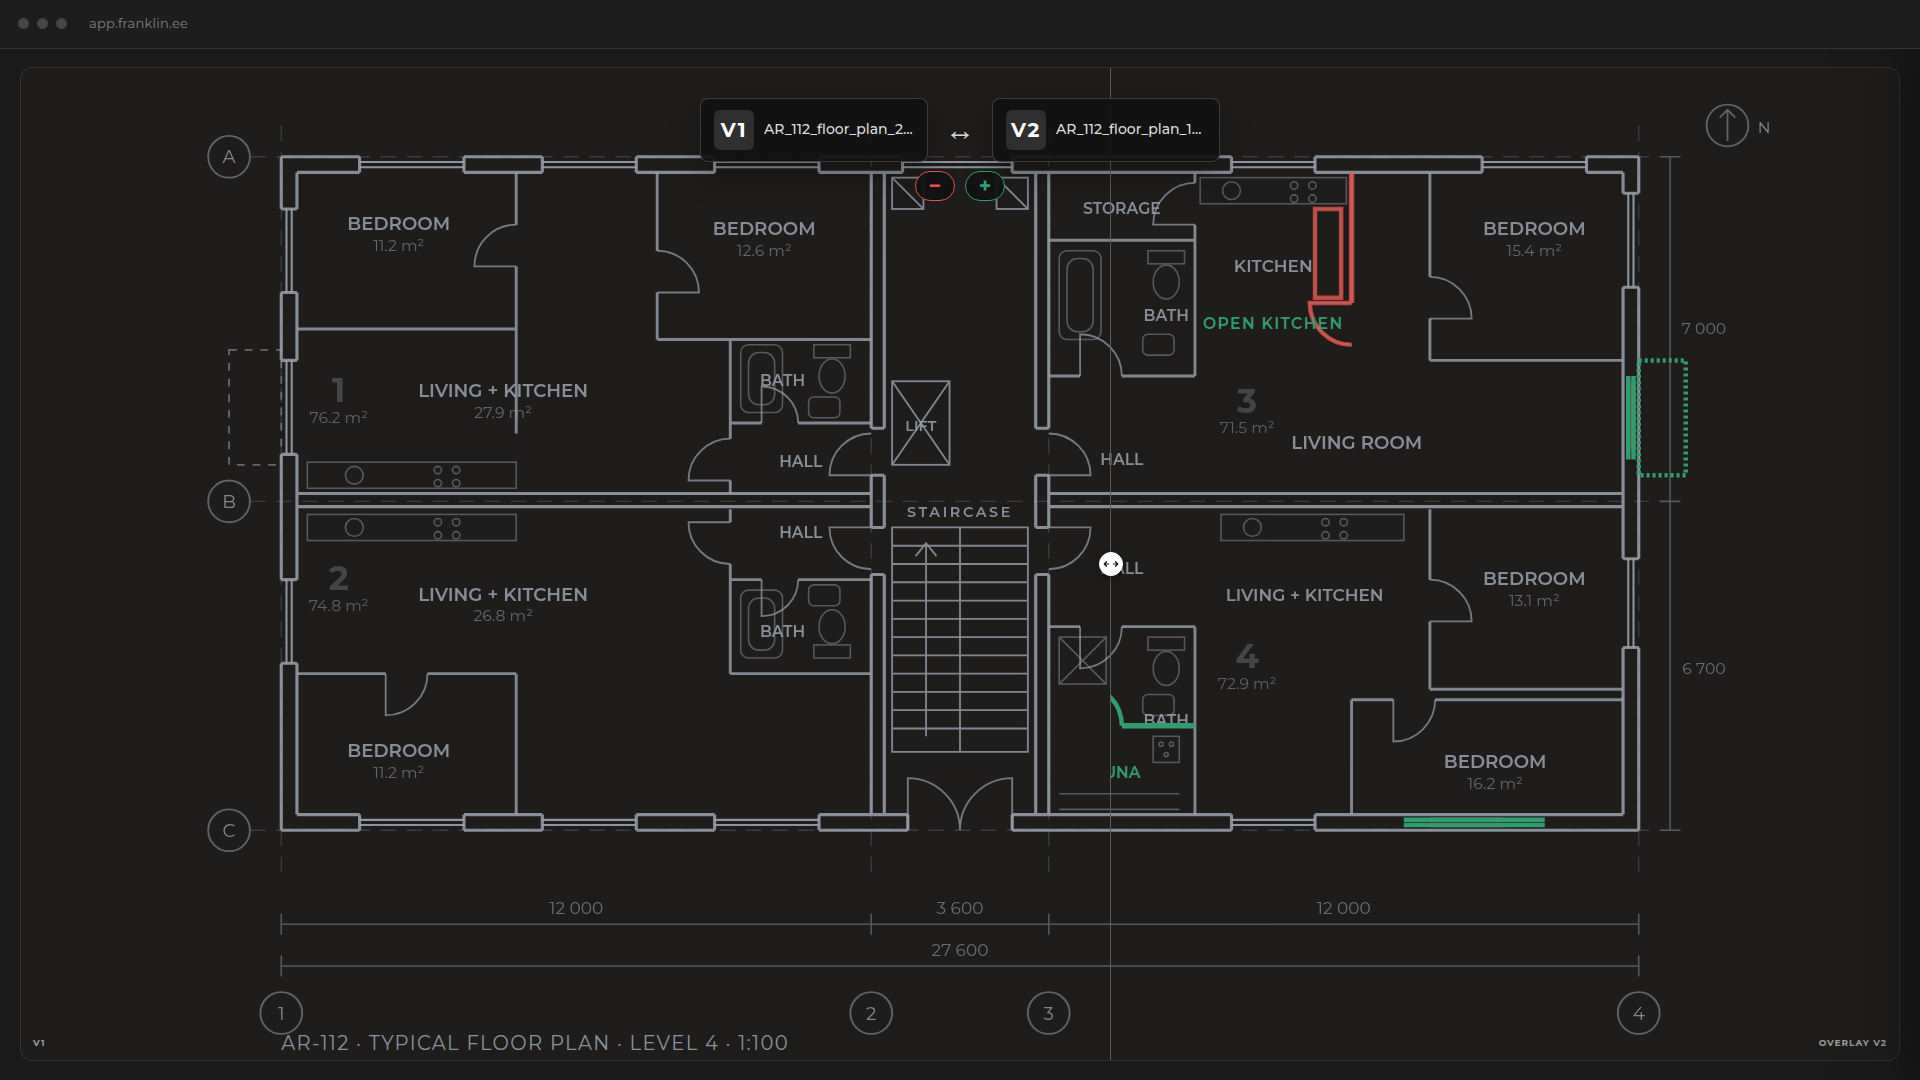1920x1080 pixels.
Task: Click the 16.2 m² bedroom area
Action: 1495,784
